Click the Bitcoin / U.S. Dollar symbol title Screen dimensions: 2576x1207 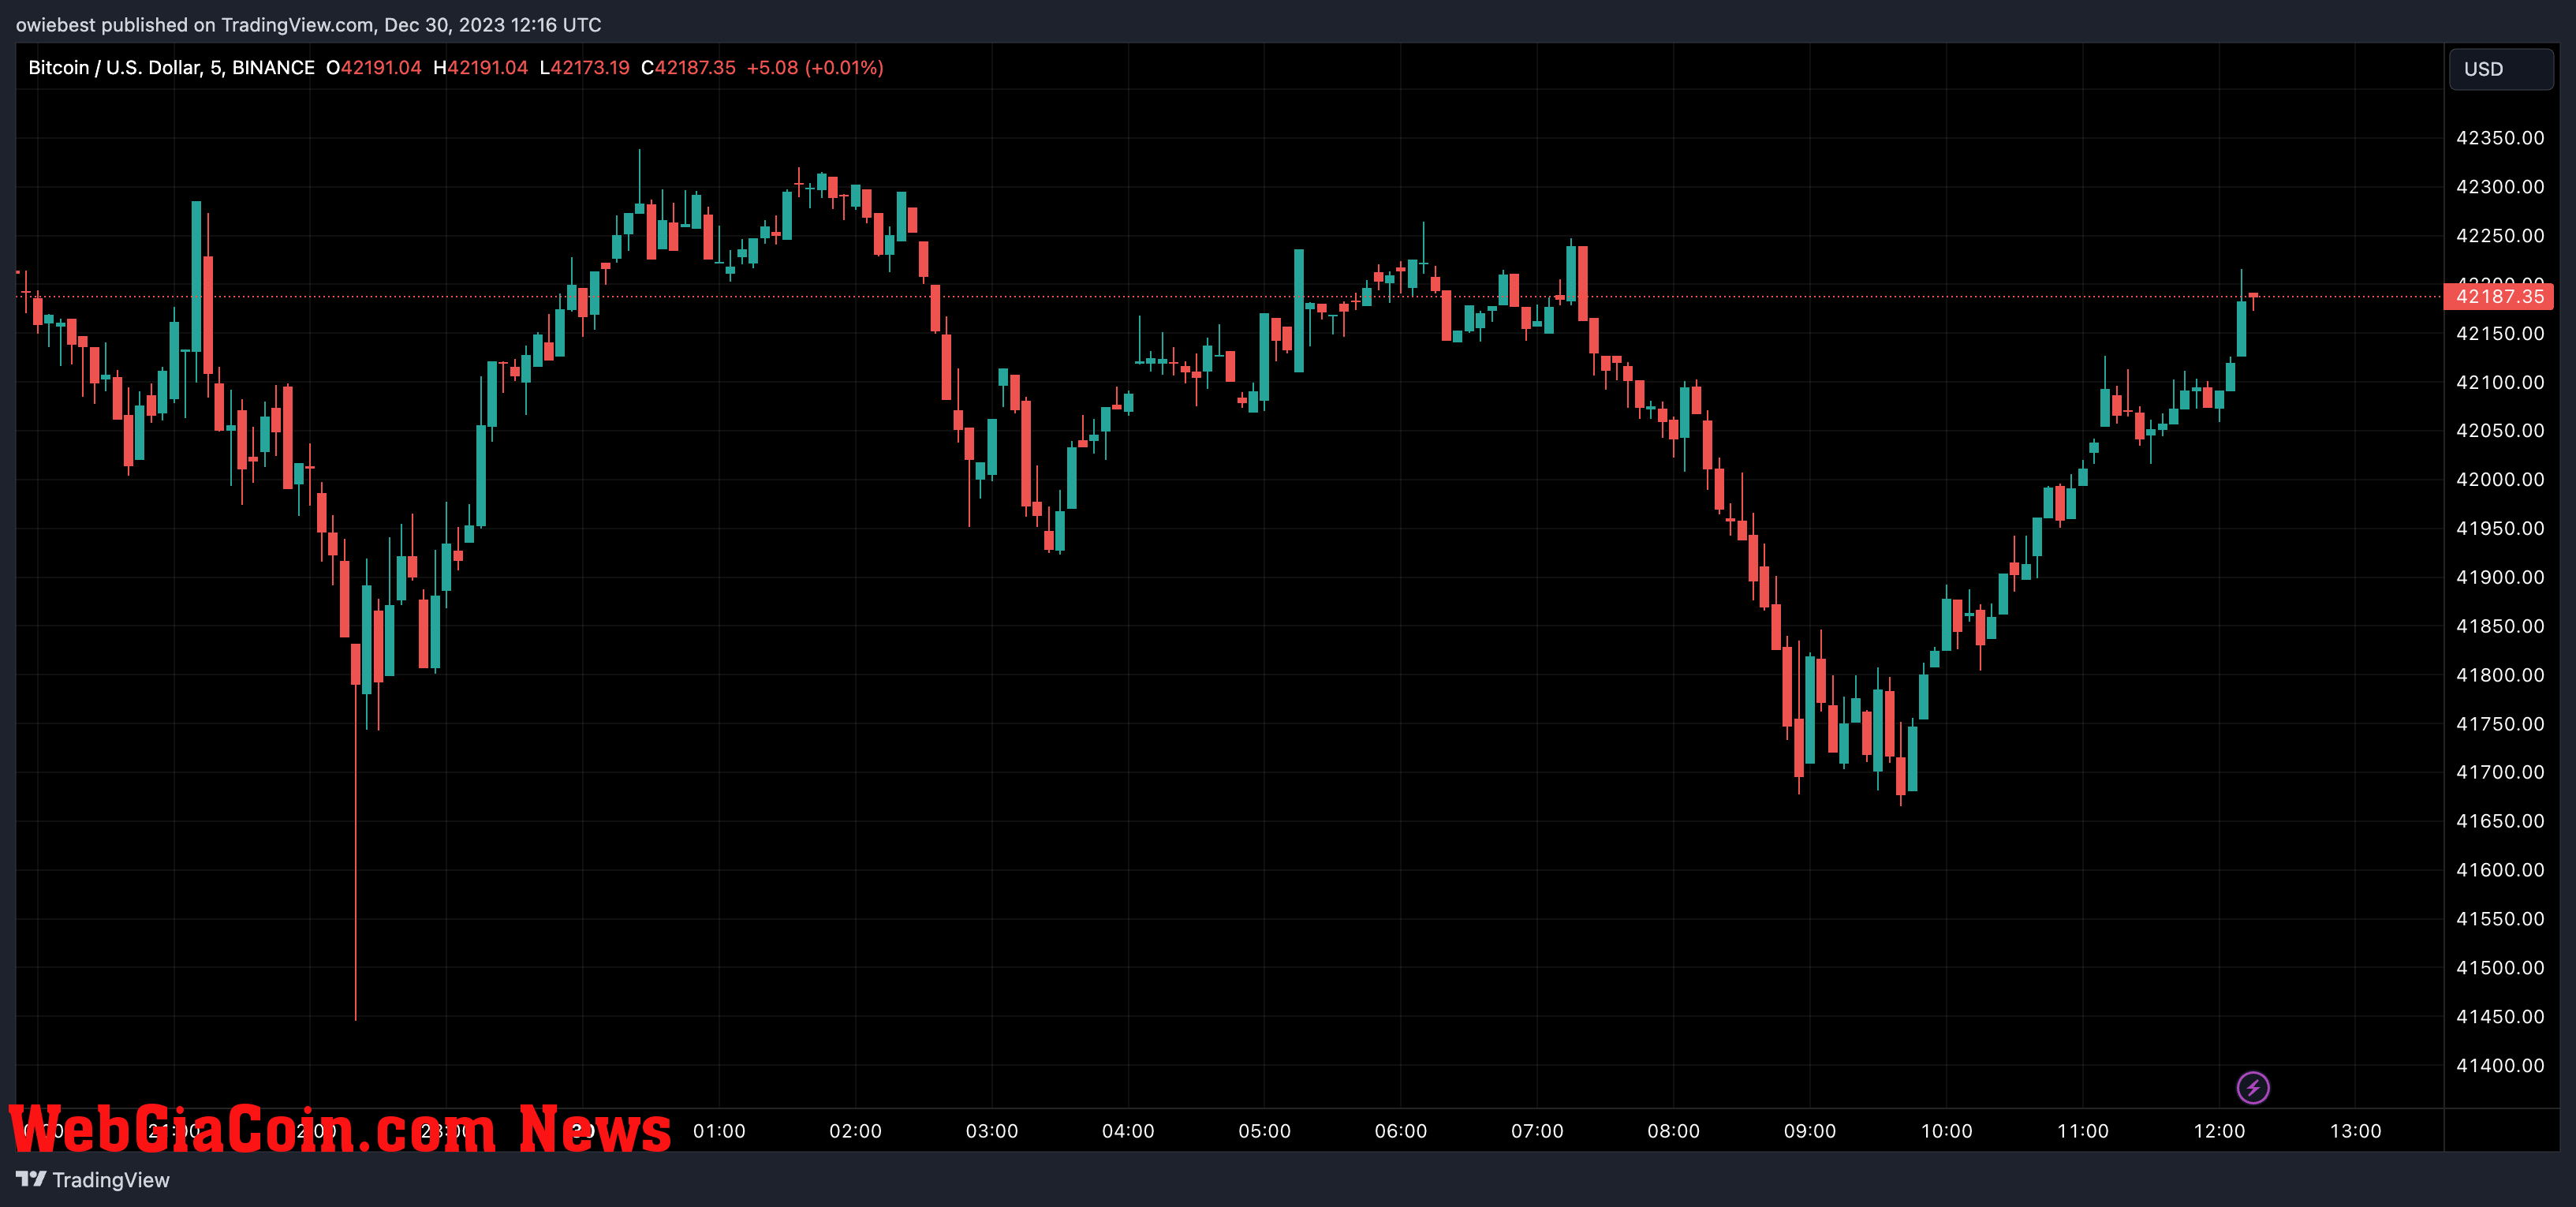pos(171,68)
